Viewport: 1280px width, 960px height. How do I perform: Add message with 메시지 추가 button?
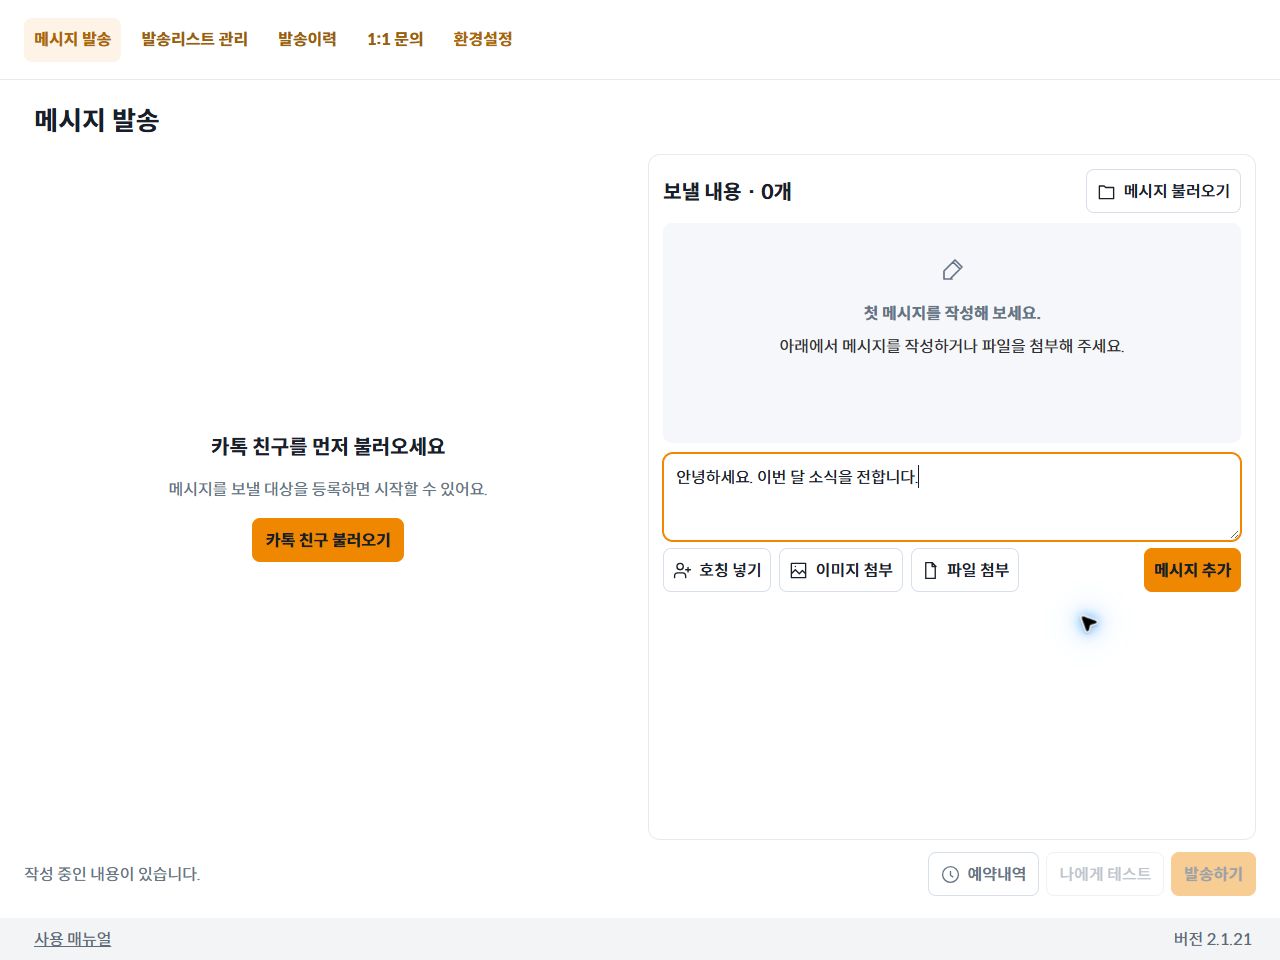[1192, 570]
